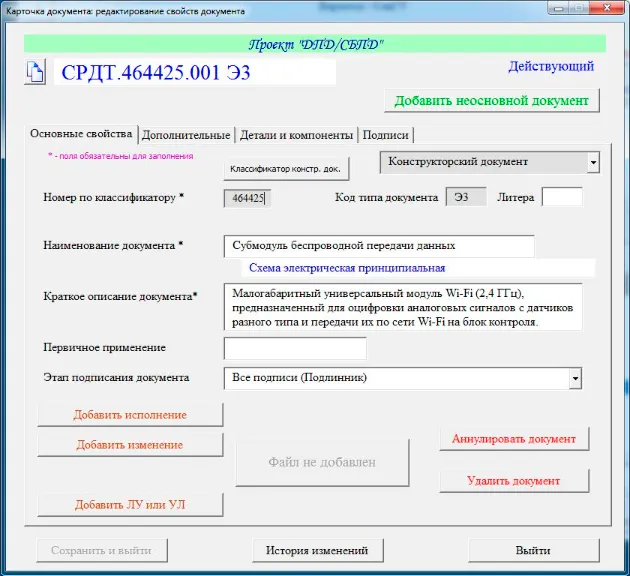Focus the Литера input field
The image size is (630, 576).
coord(561,197)
